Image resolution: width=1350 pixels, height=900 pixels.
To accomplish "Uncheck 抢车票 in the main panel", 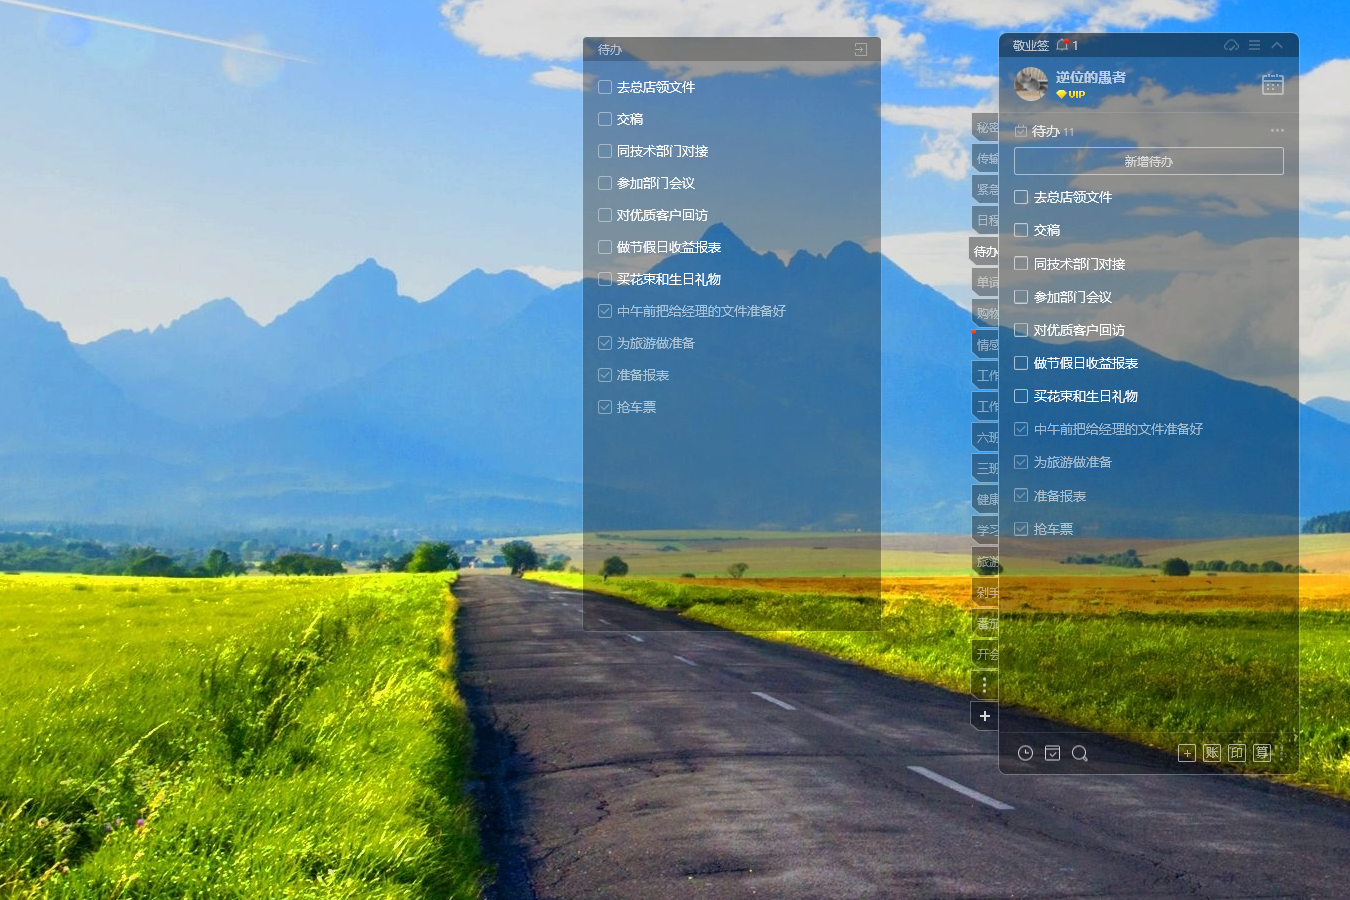I will (1021, 529).
